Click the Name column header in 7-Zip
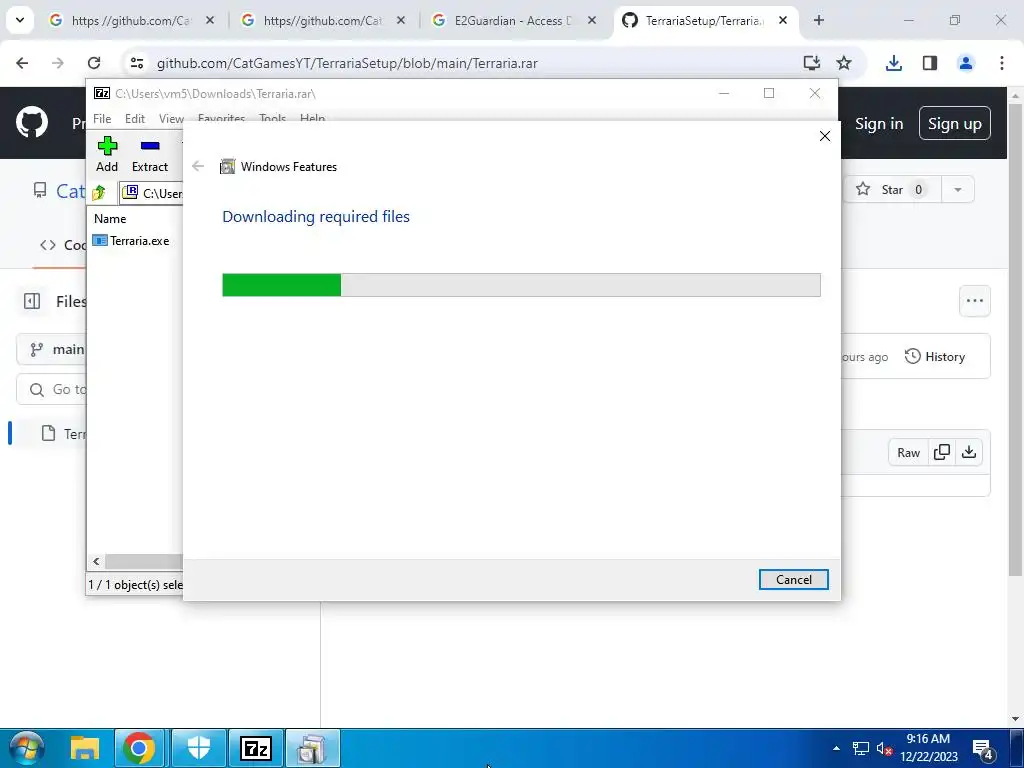 tap(110, 219)
